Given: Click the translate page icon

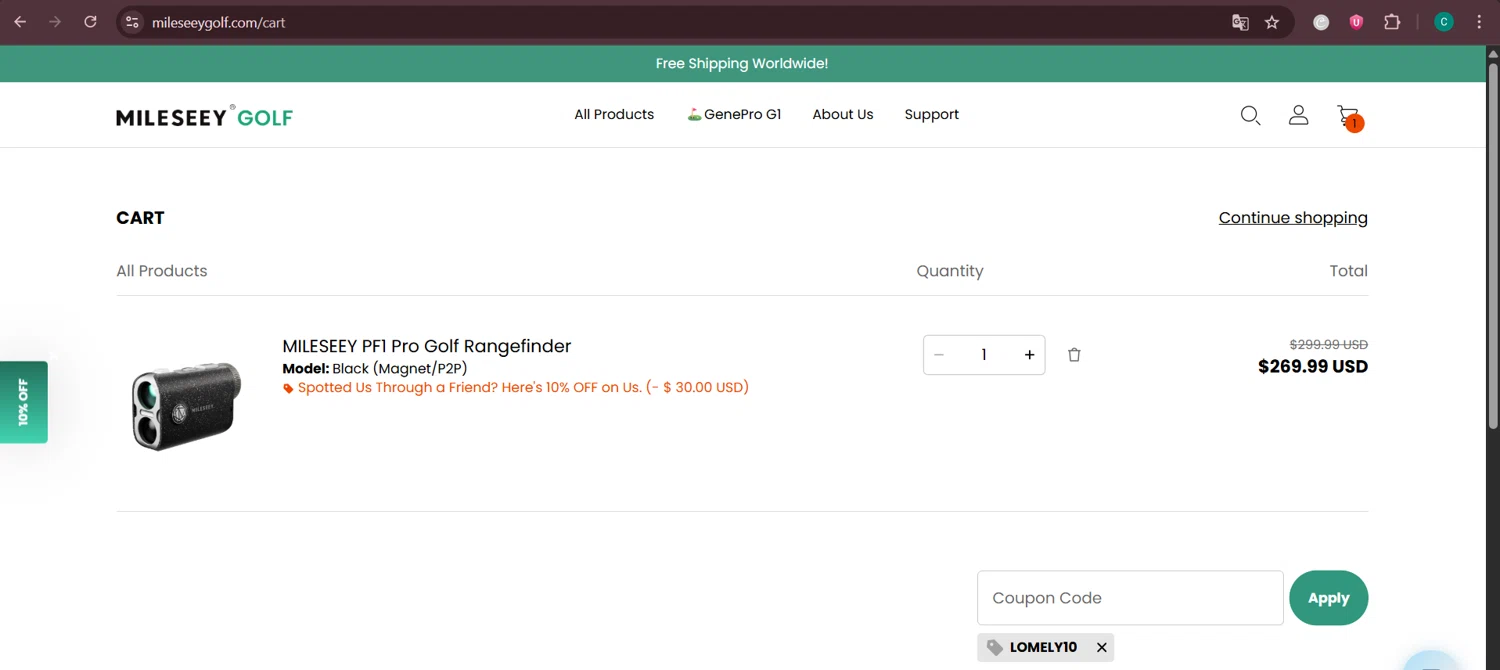Looking at the screenshot, I should pyautogui.click(x=1240, y=22).
